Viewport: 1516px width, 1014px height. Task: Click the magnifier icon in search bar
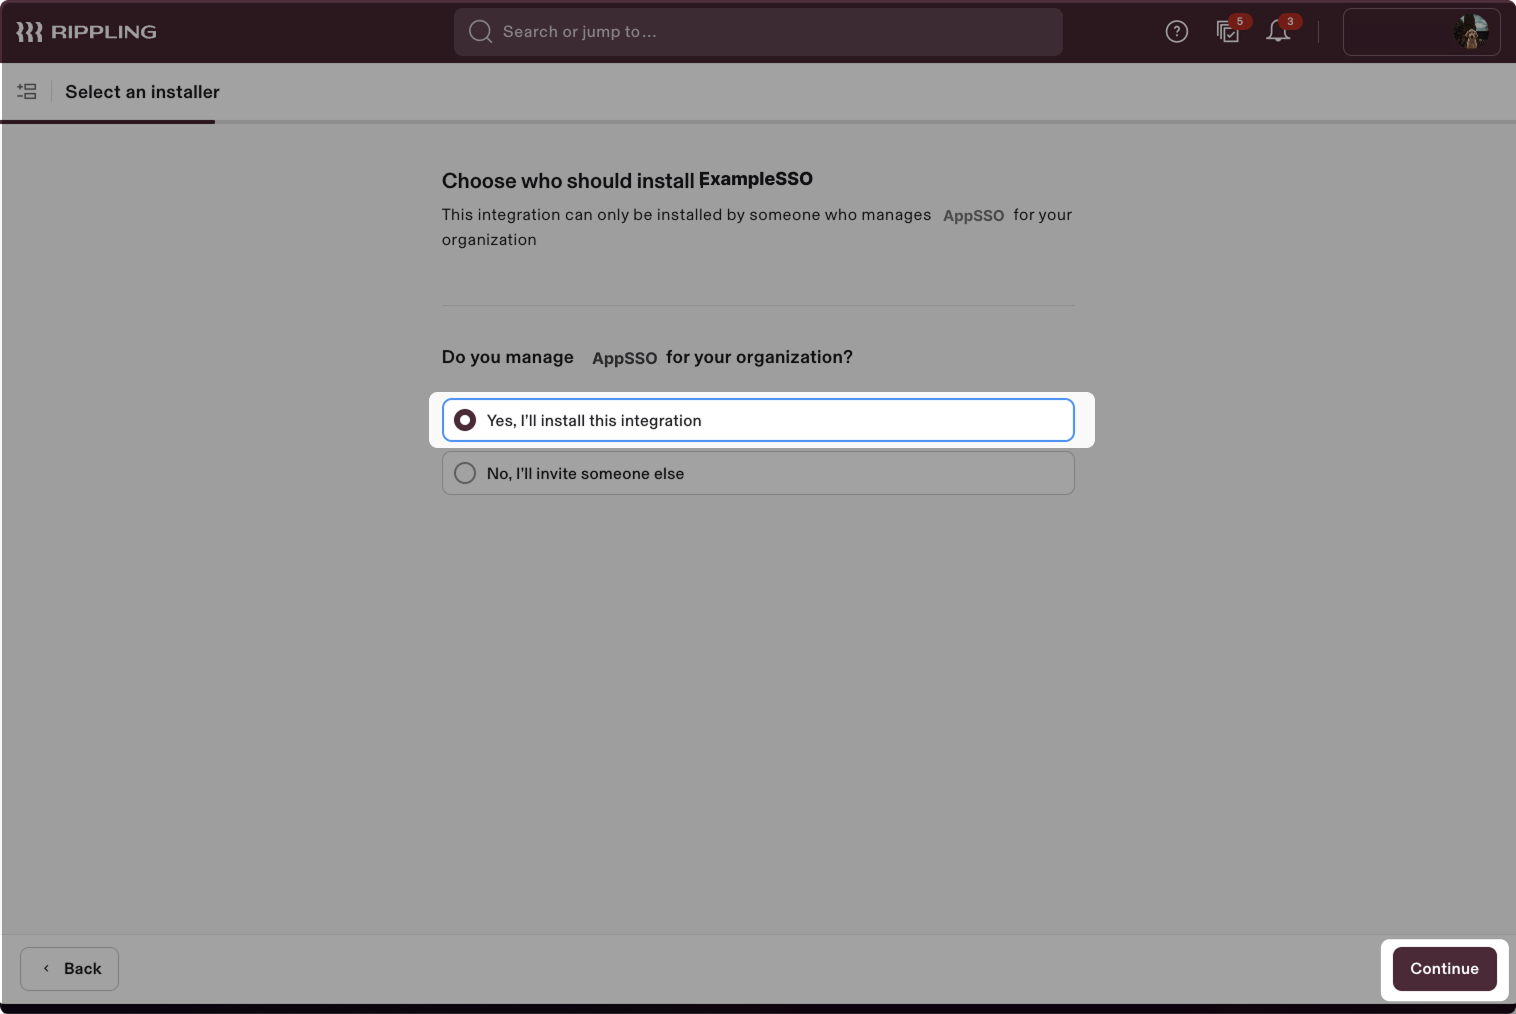pos(480,32)
